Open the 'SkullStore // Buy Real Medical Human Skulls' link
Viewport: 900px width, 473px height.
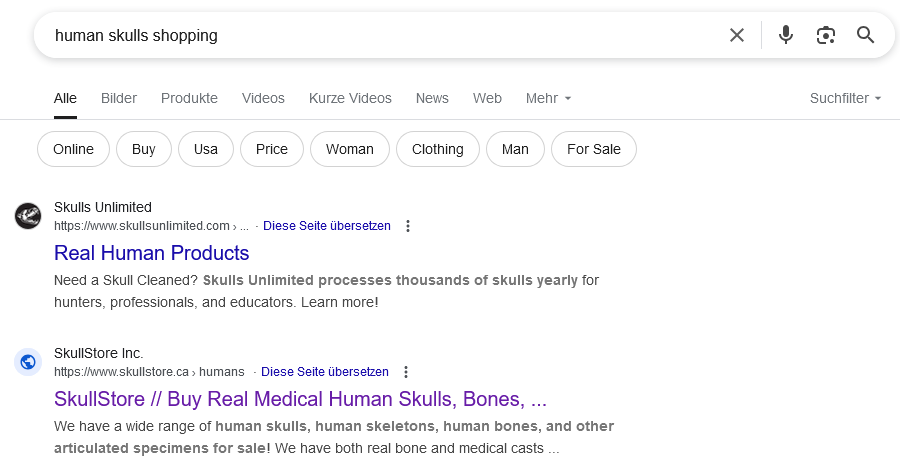coord(300,399)
